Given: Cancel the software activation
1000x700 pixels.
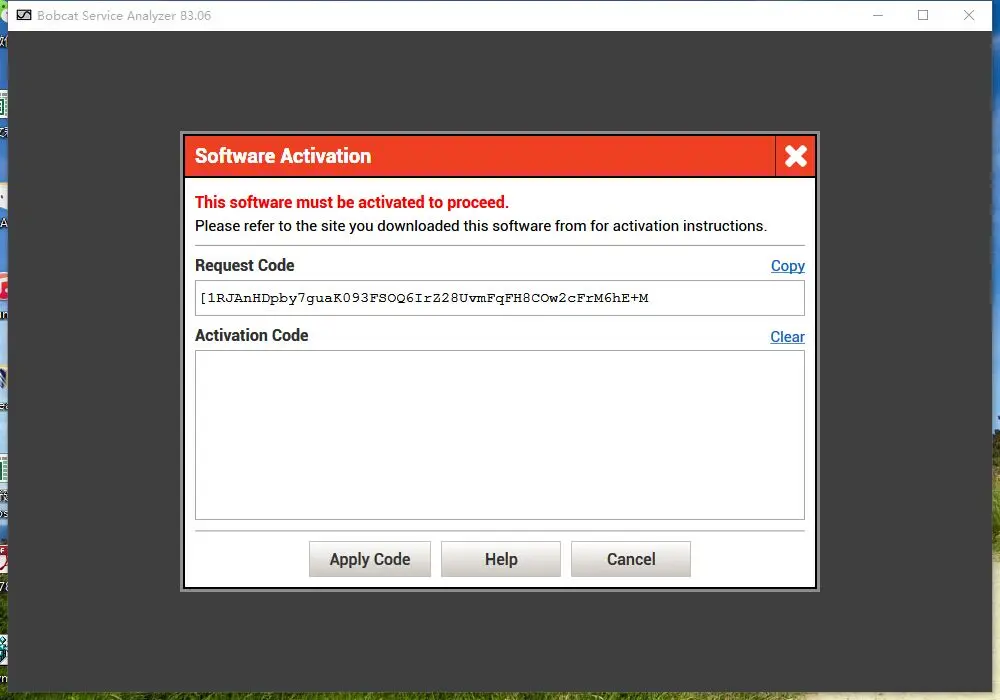Looking at the screenshot, I should coord(631,559).
